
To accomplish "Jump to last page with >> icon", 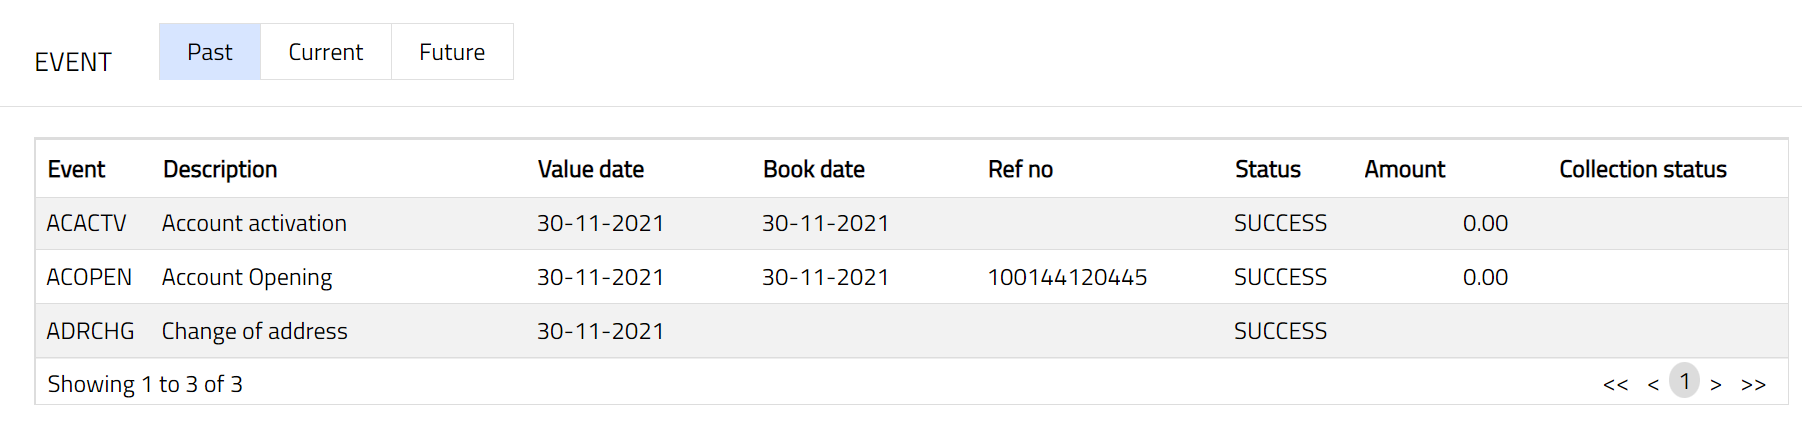I will pyautogui.click(x=1753, y=384).
